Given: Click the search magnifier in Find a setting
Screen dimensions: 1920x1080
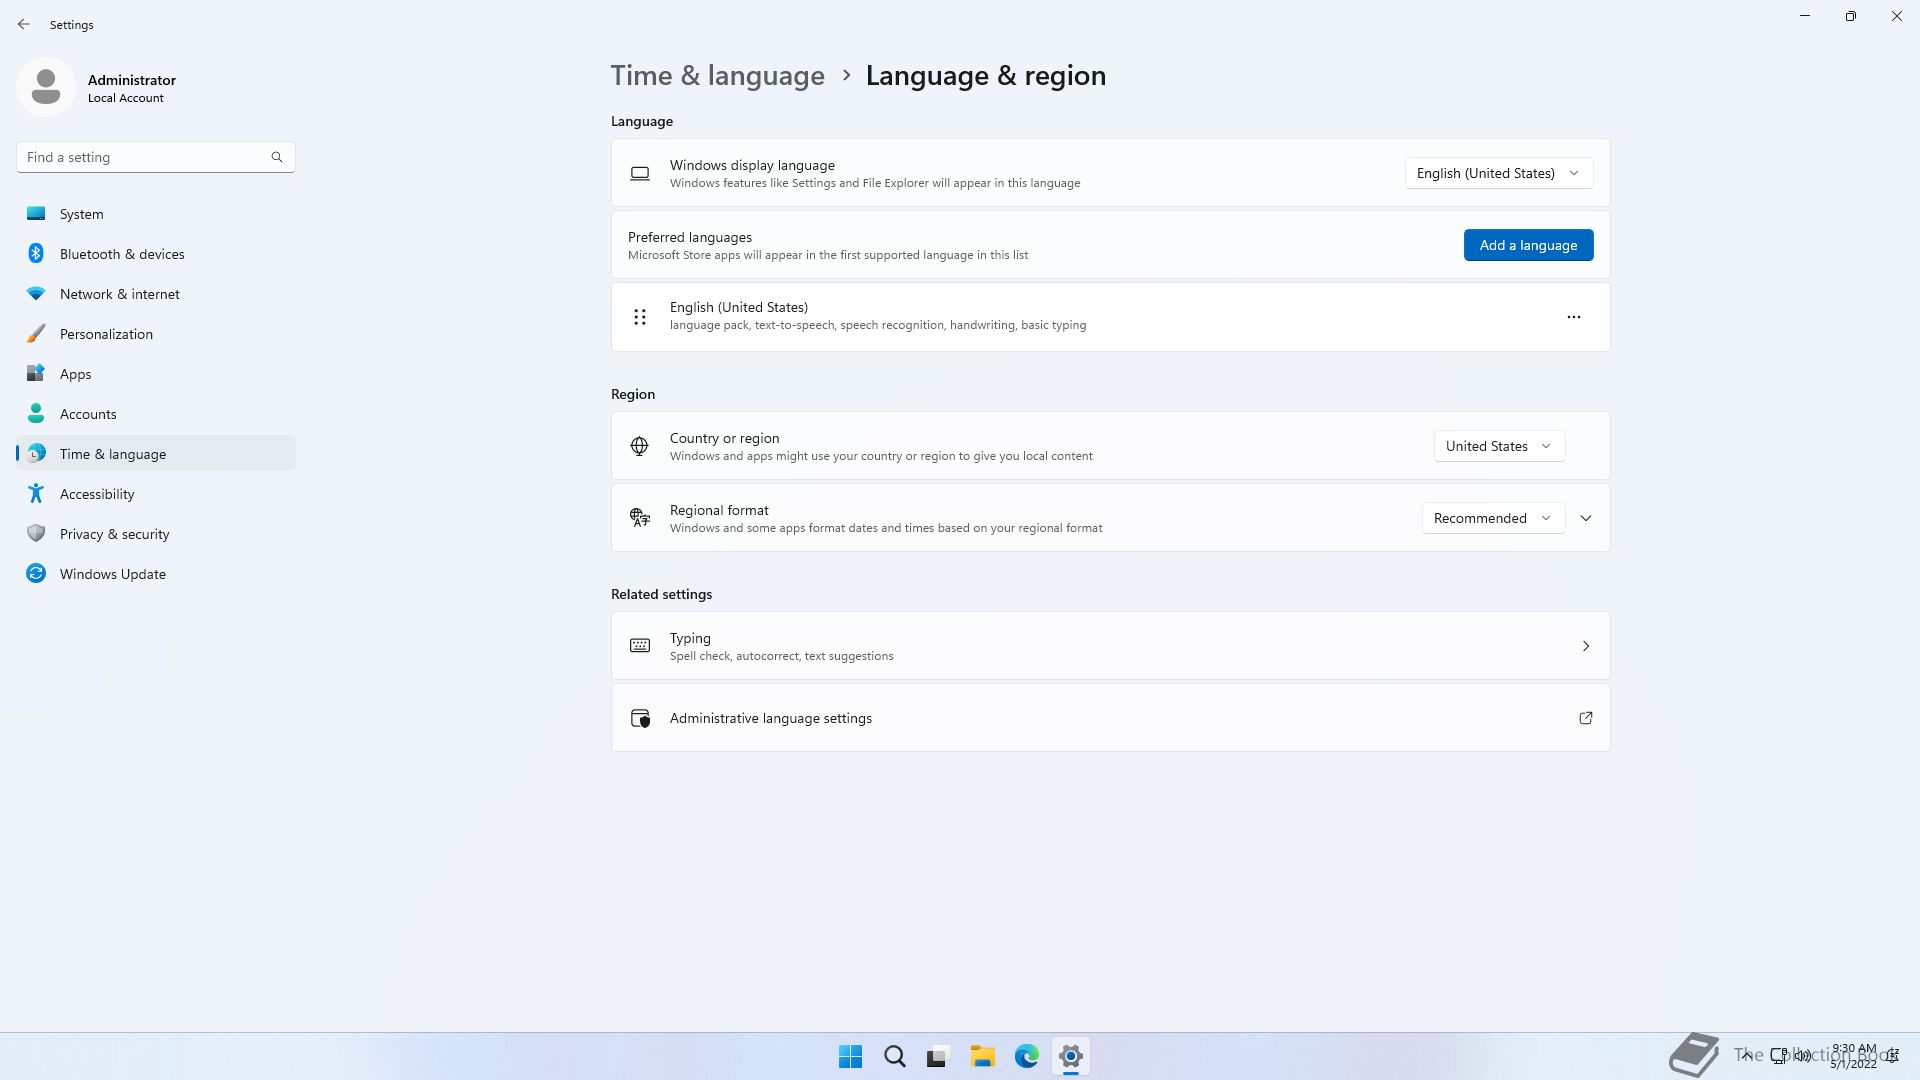Looking at the screenshot, I should tap(277, 157).
